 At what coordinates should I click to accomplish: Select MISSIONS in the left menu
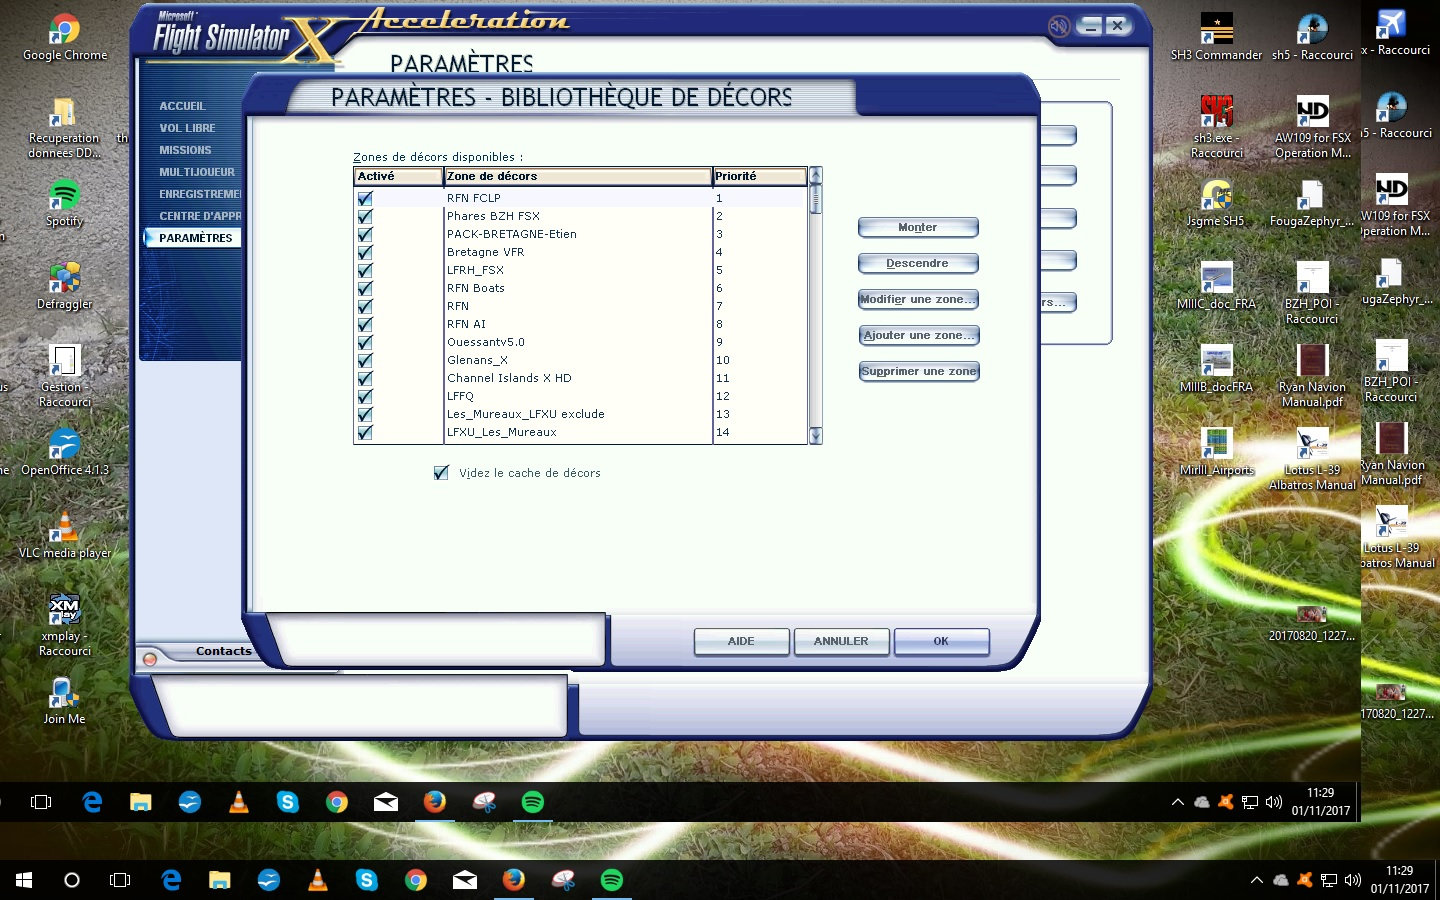(x=185, y=150)
